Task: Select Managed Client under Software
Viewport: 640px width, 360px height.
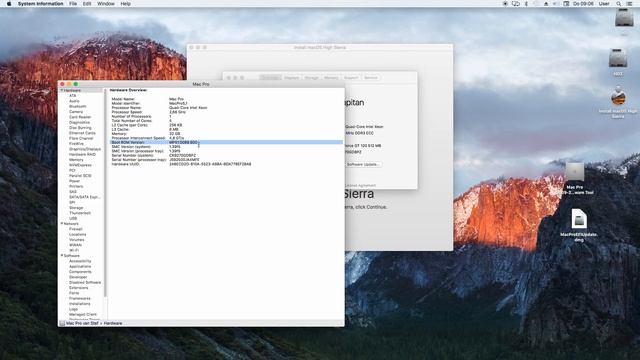Action: (x=83, y=314)
